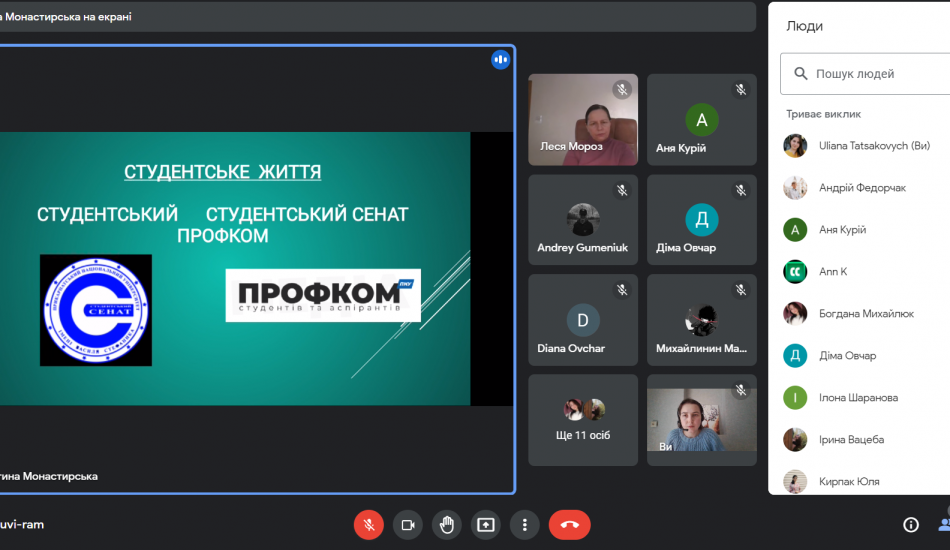Click the blue audio indicator on presentation
The height and width of the screenshot is (550, 950).
500,60
